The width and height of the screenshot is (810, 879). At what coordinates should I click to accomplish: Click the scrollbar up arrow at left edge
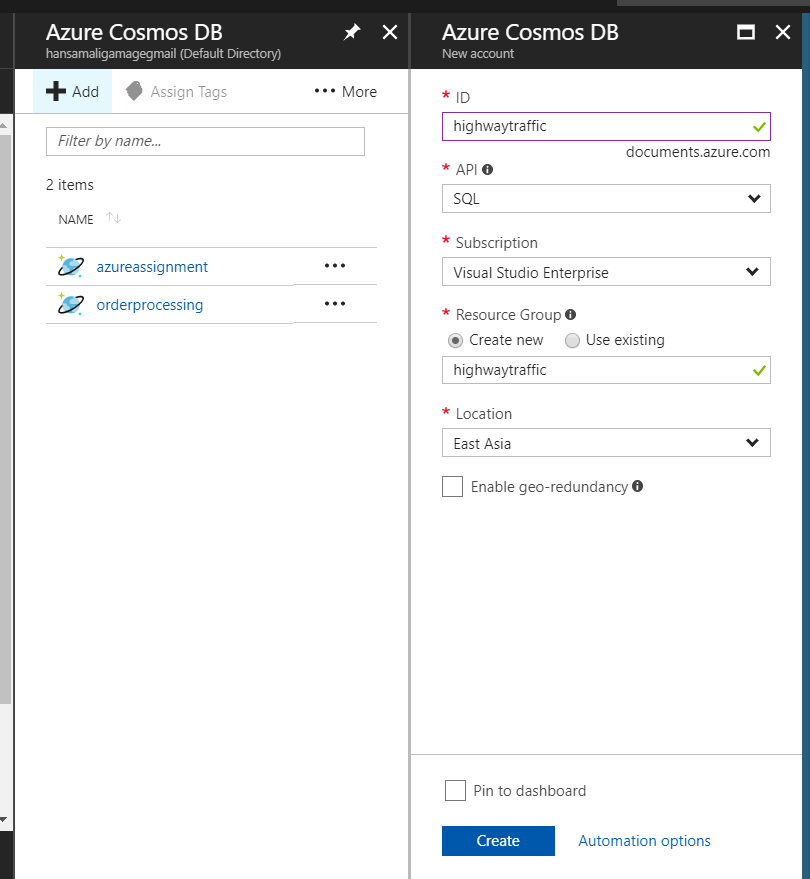[x=4, y=126]
